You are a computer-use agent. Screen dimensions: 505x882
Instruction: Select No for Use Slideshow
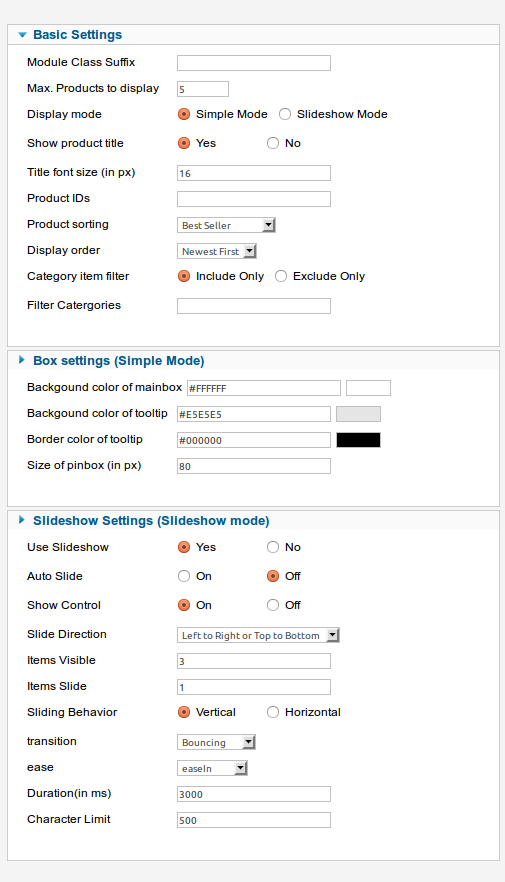click(273, 547)
